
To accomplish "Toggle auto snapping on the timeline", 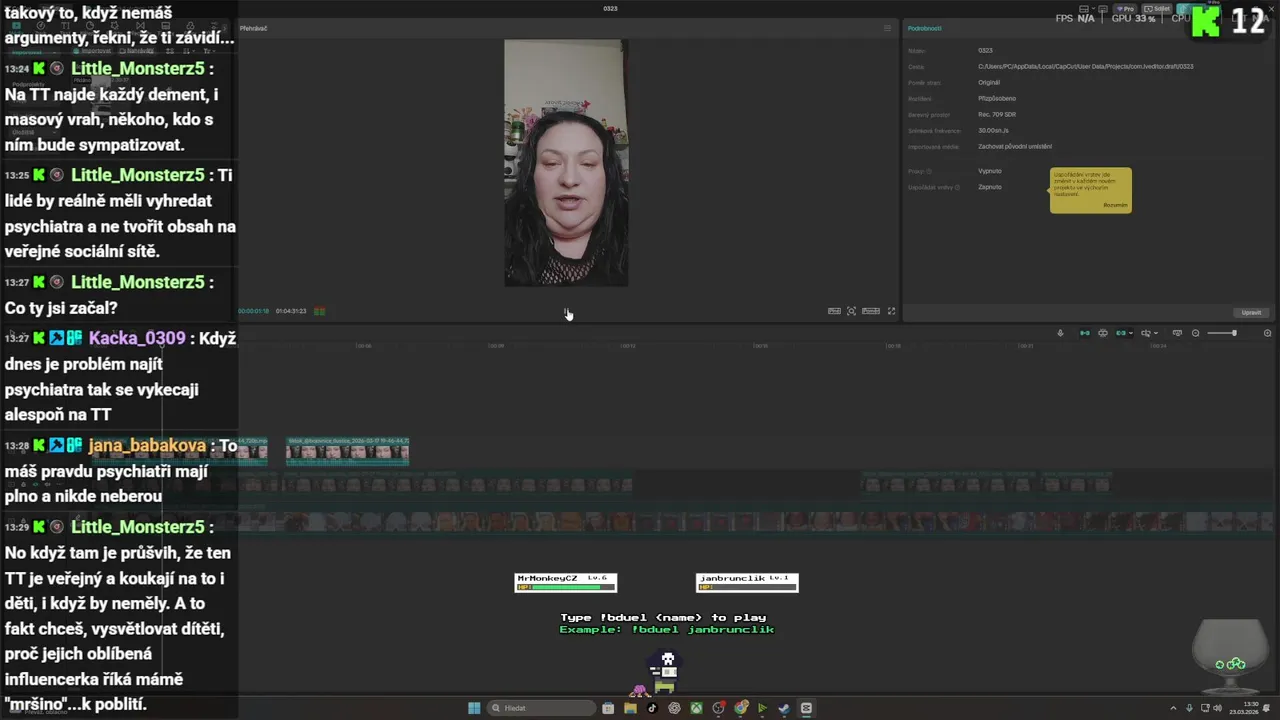I will (1103, 333).
